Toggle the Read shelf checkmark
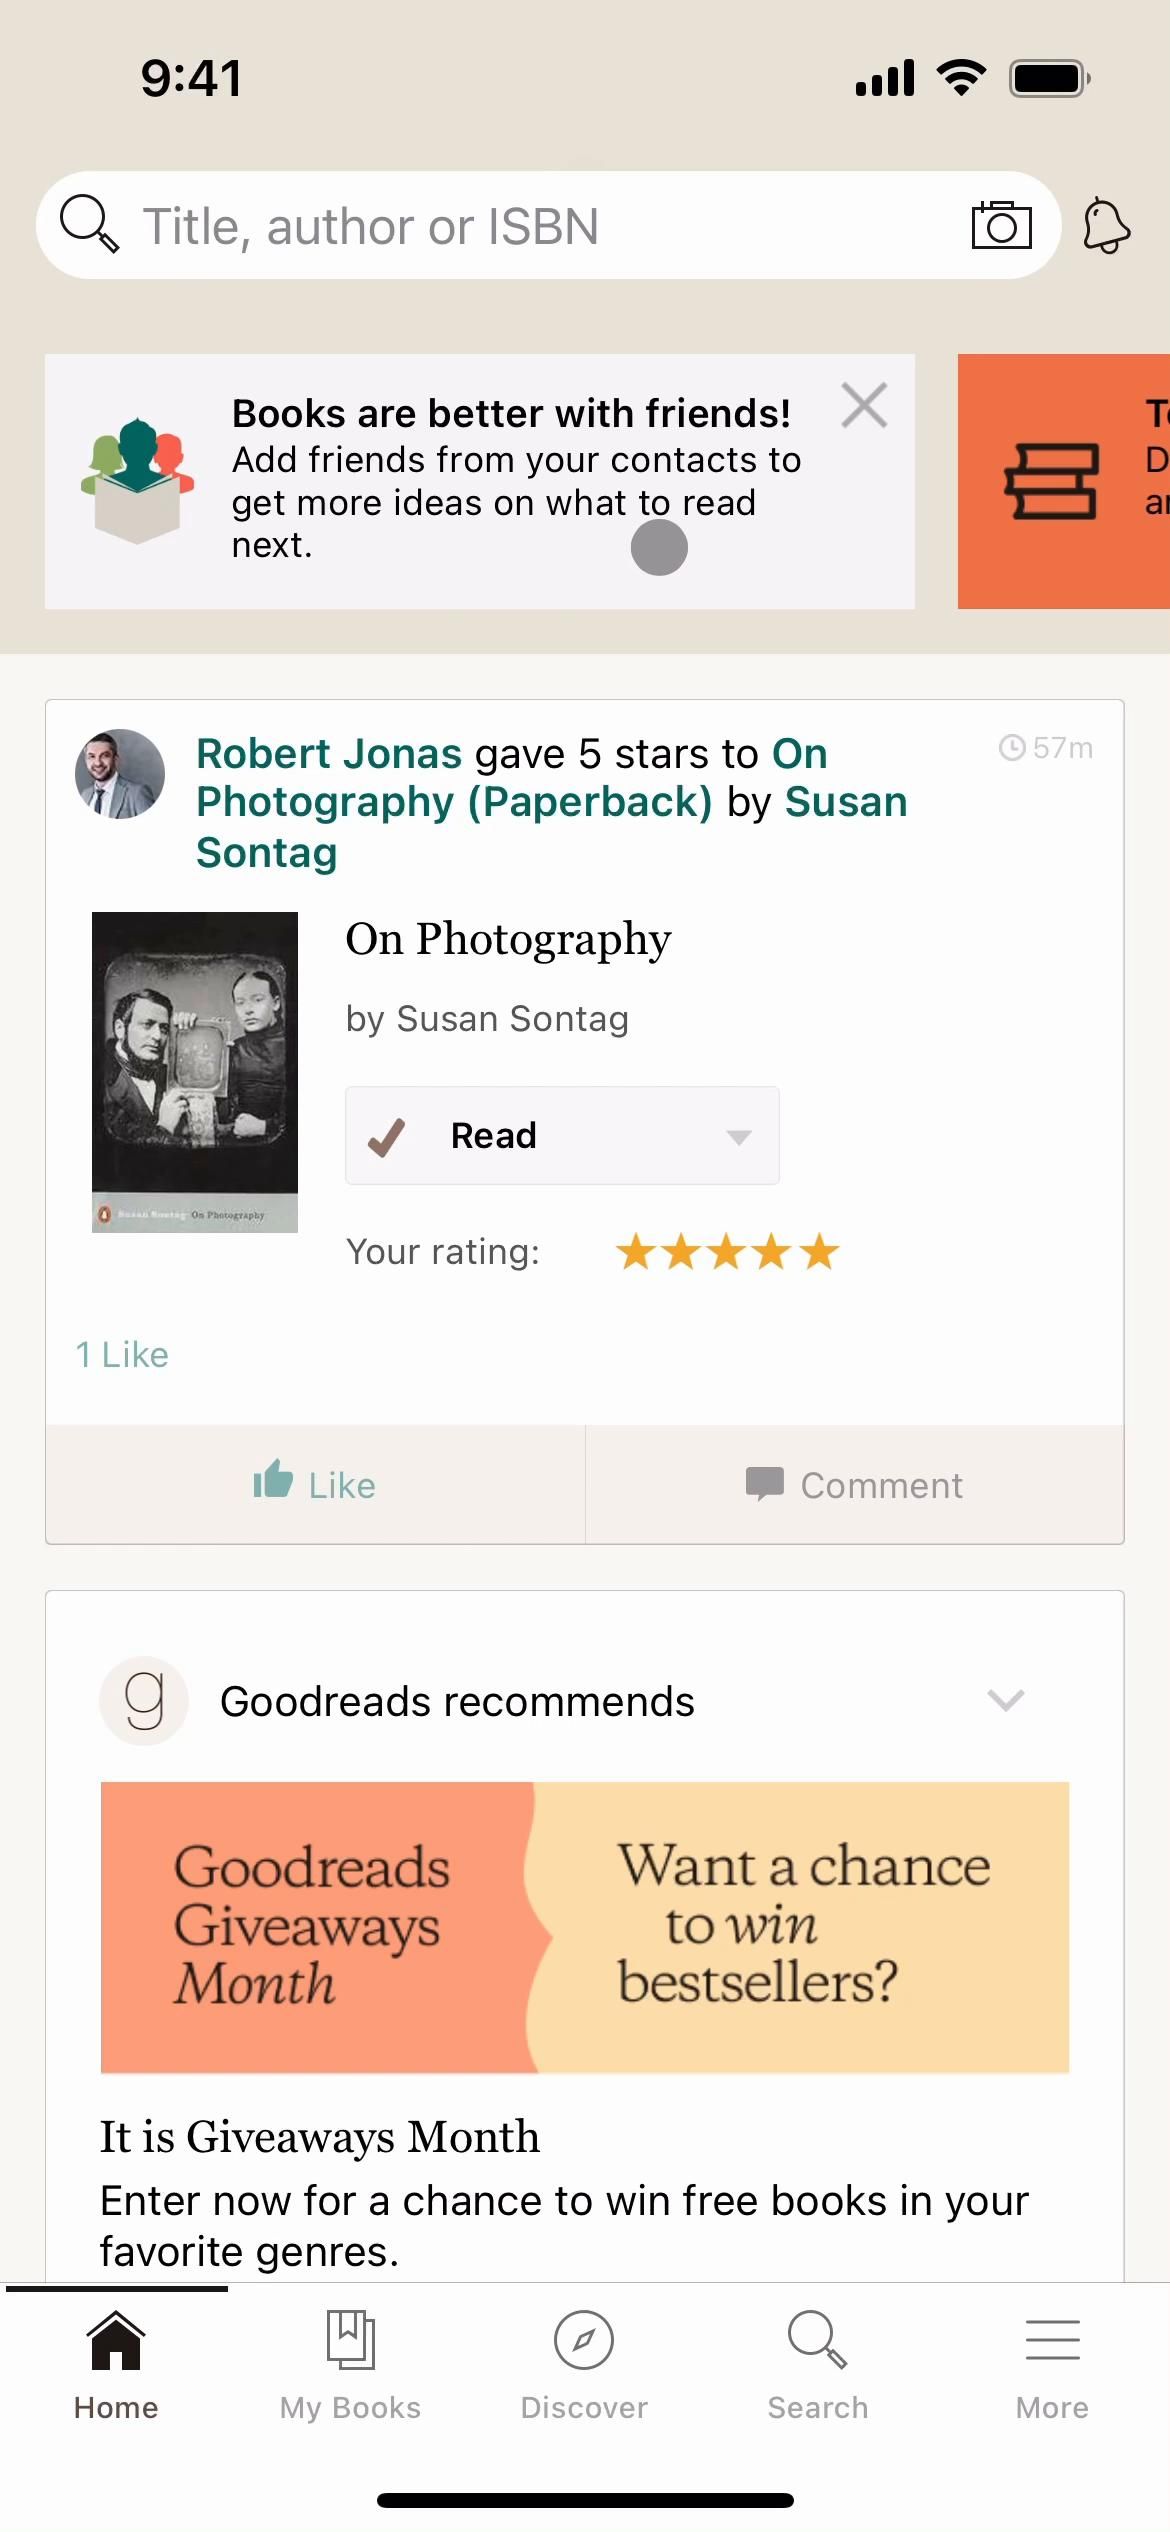This screenshot has width=1170, height=2532. [x=387, y=1136]
